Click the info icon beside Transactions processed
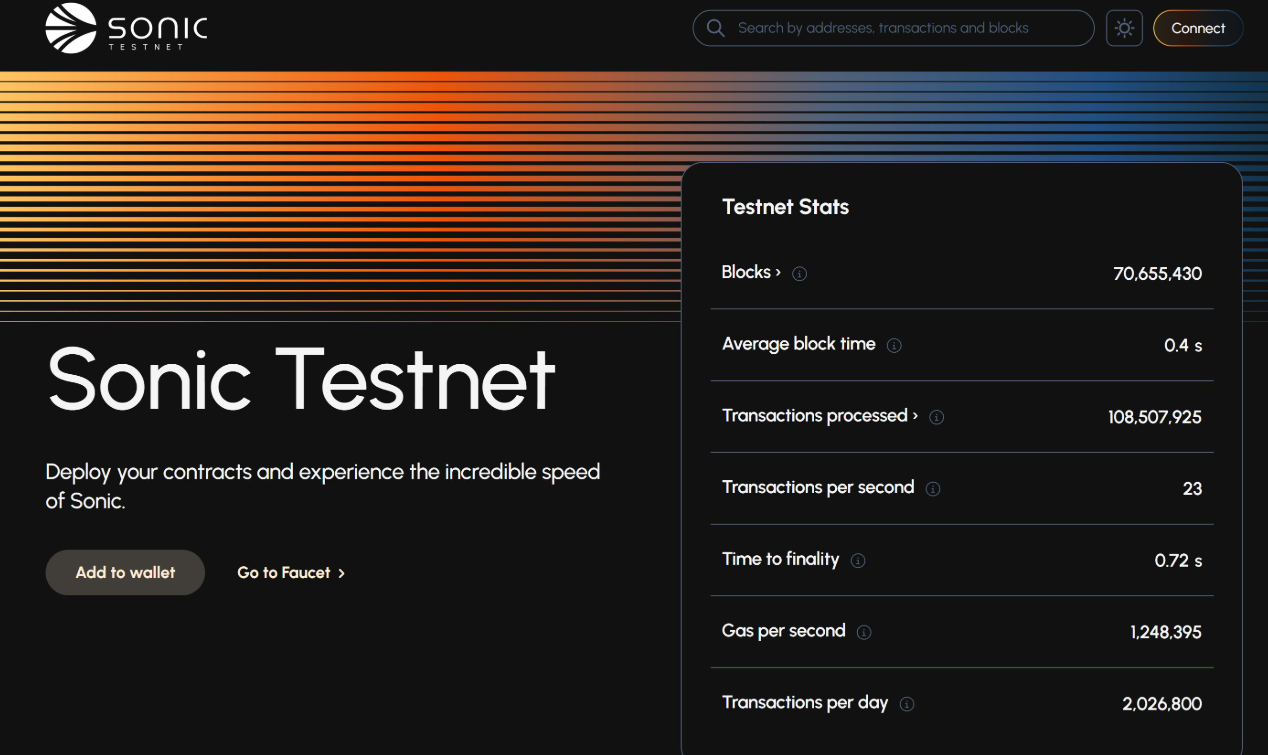1268x755 pixels. pyautogui.click(x=937, y=417)
